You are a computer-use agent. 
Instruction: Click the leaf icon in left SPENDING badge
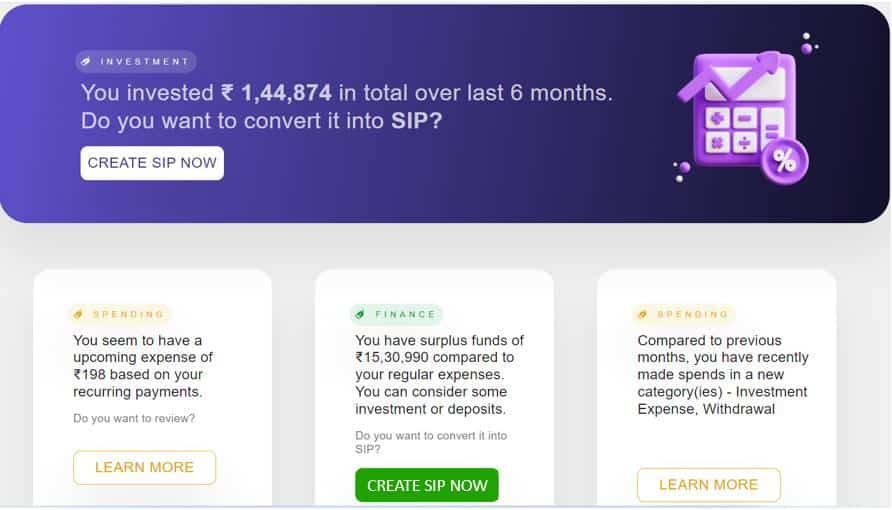[78, 314]
